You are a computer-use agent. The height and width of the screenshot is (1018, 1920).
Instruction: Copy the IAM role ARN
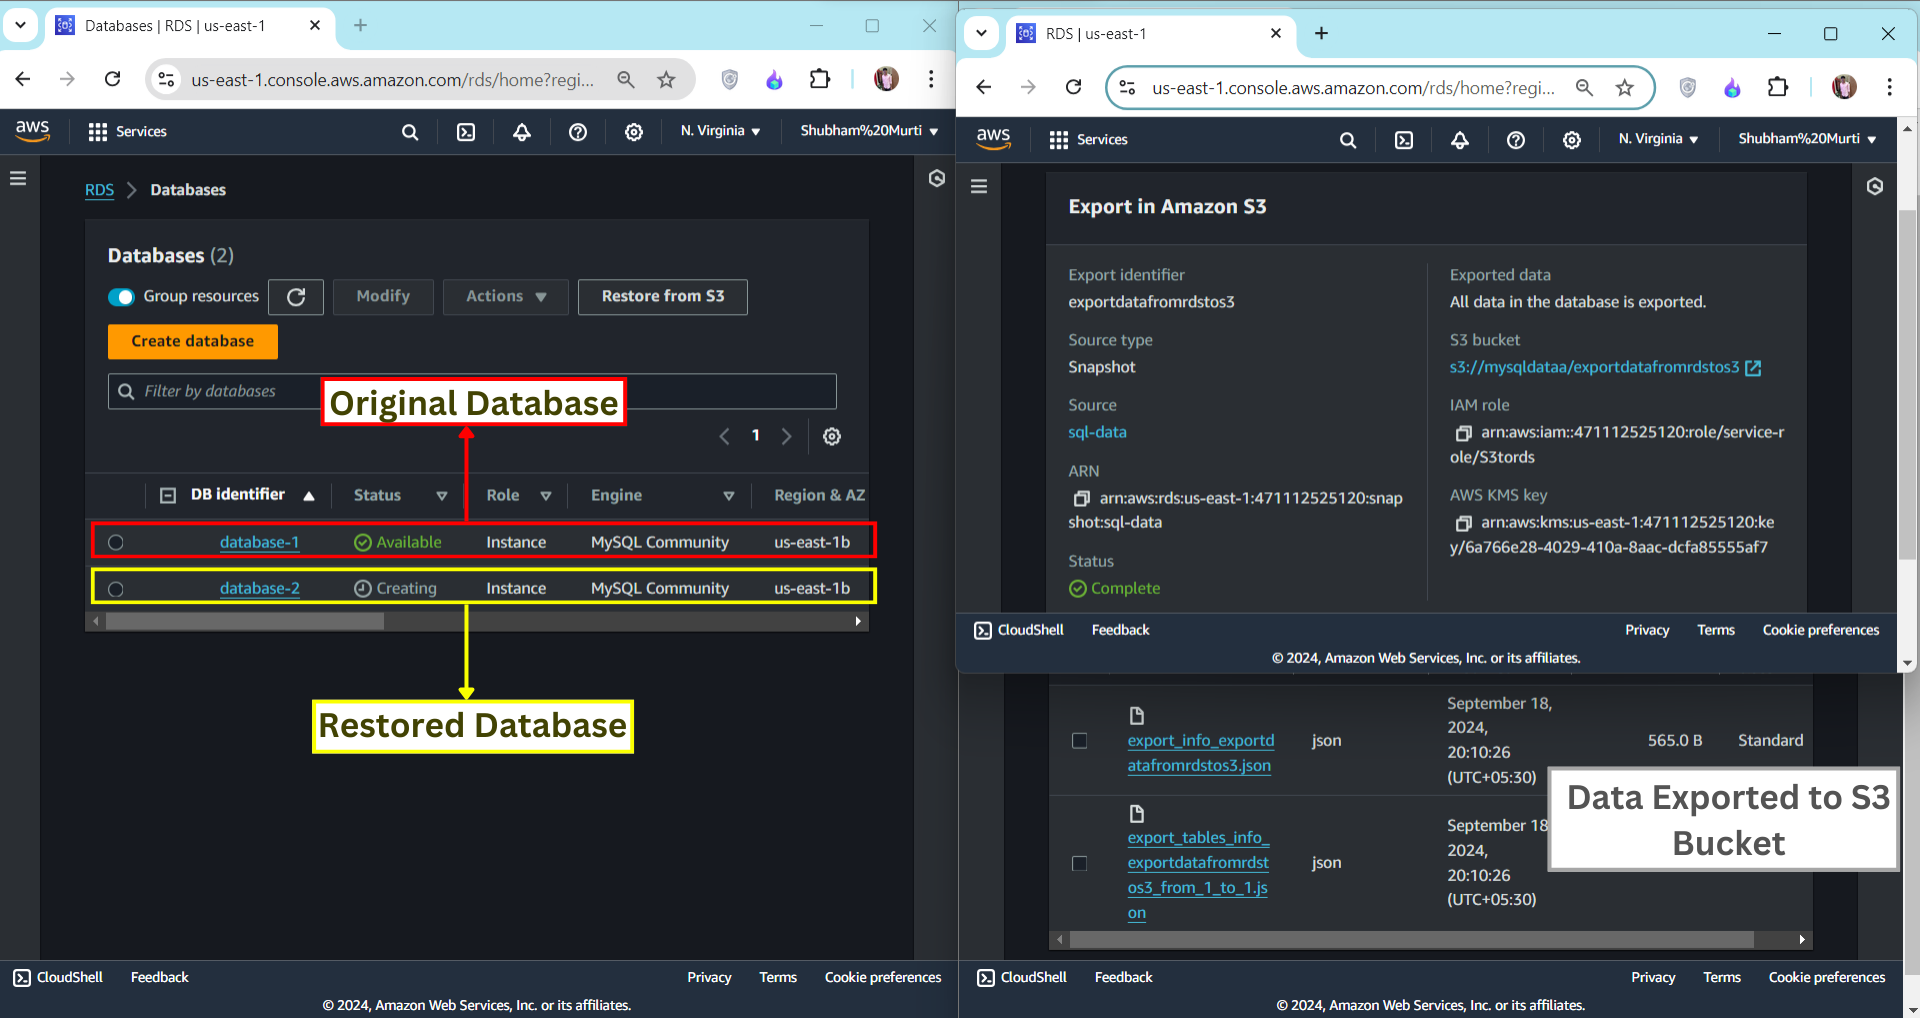click(x=1463, y=433)
